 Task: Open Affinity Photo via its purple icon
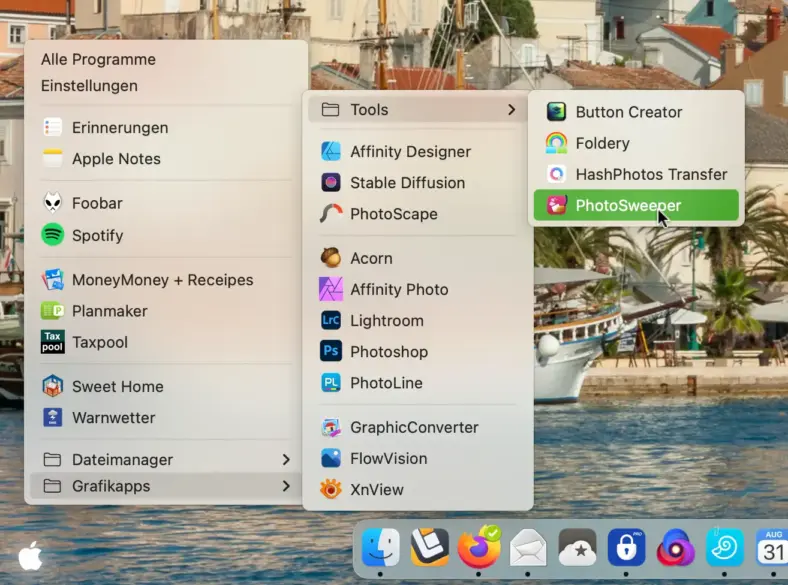[x=331, y=289]
